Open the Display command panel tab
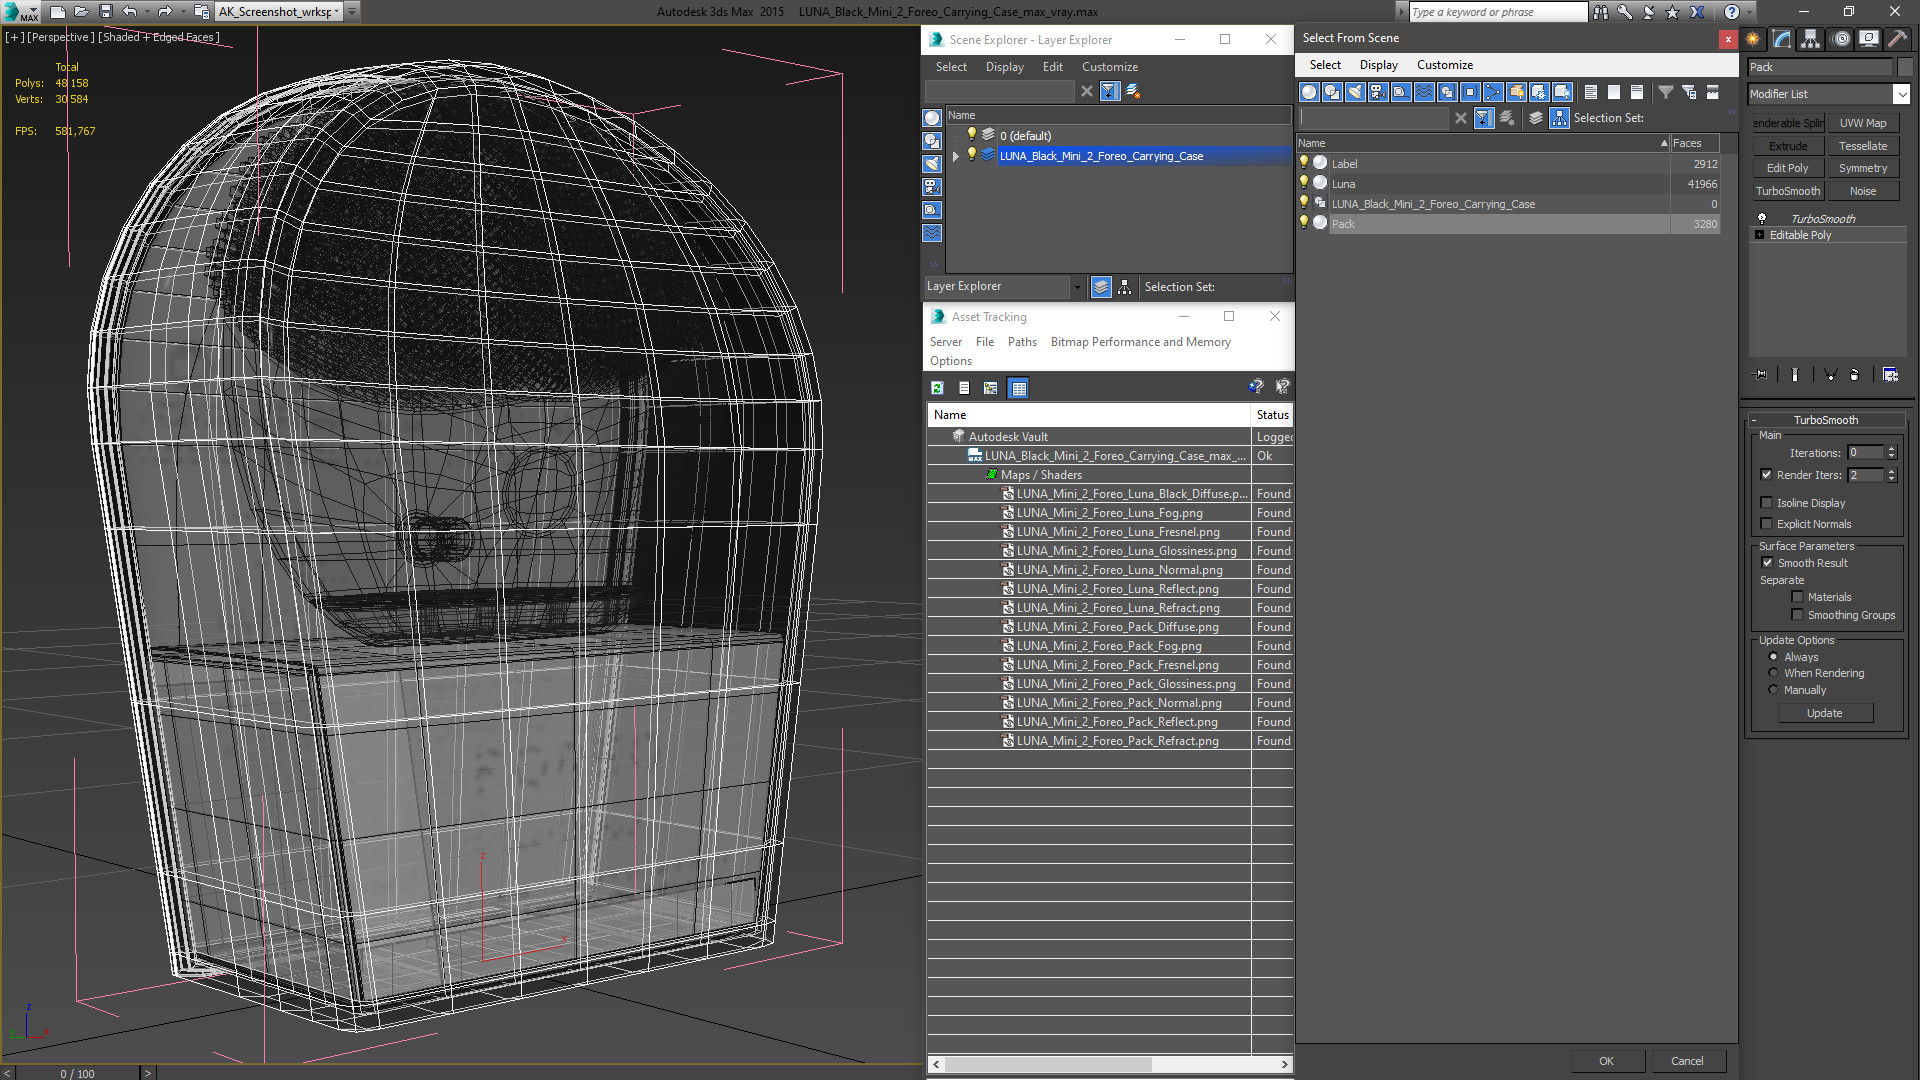1920x1080 pixels. point(1868,39)
